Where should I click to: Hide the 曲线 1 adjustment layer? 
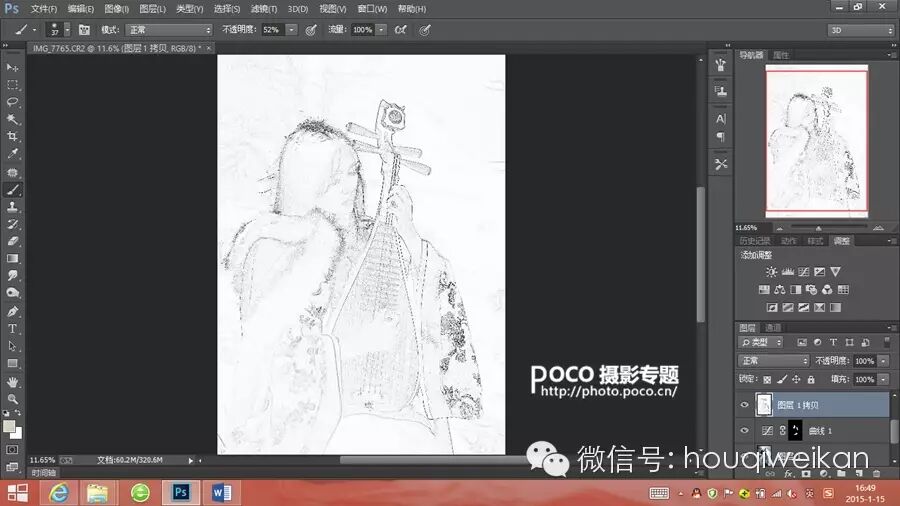tap(744, 431)
